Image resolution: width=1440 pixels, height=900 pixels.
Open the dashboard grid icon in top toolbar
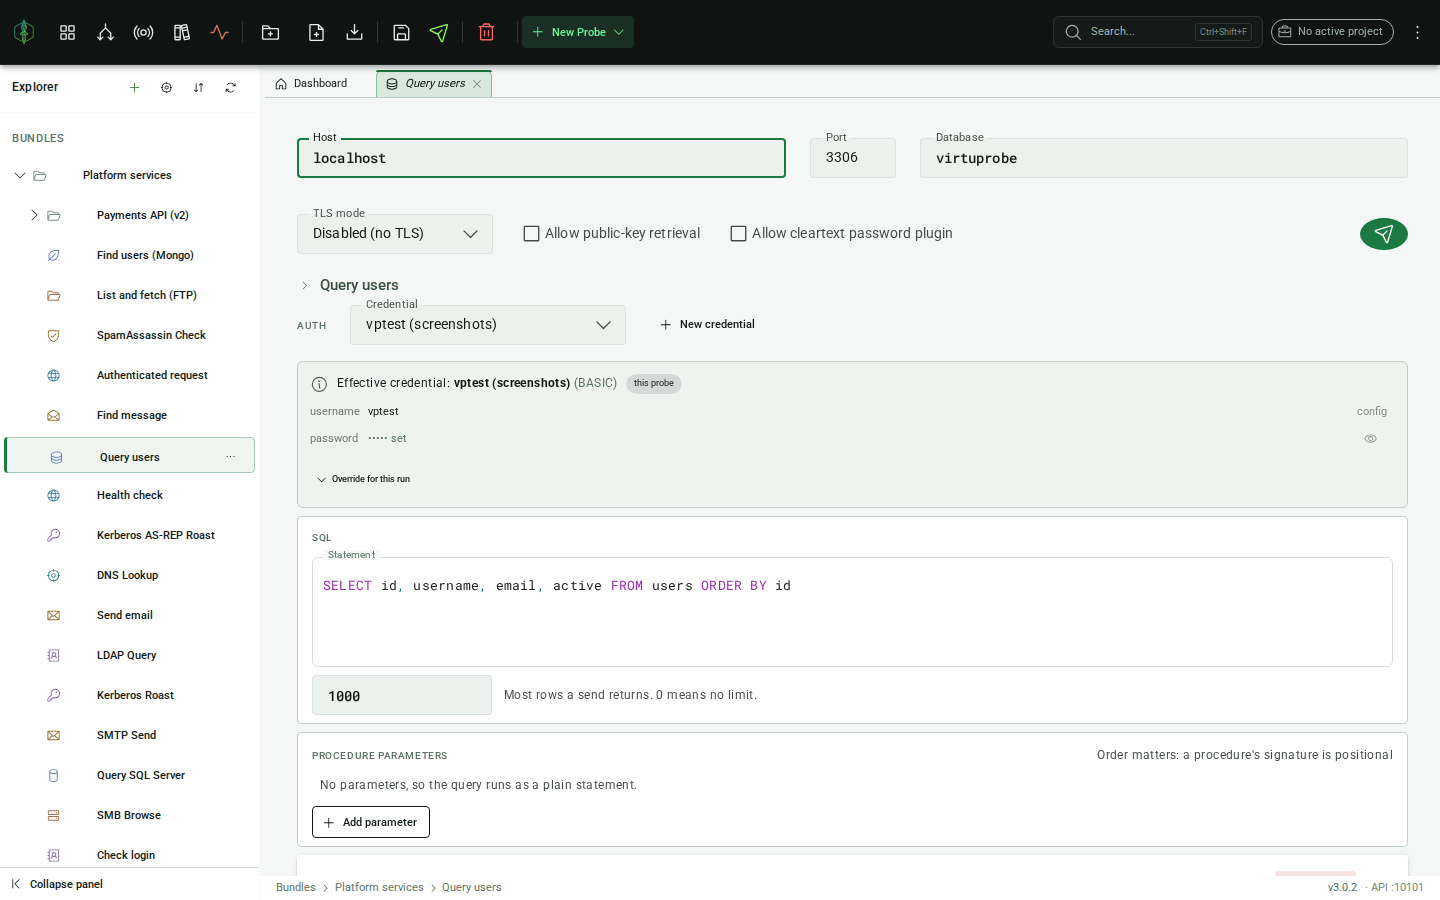tap(67, 32)
